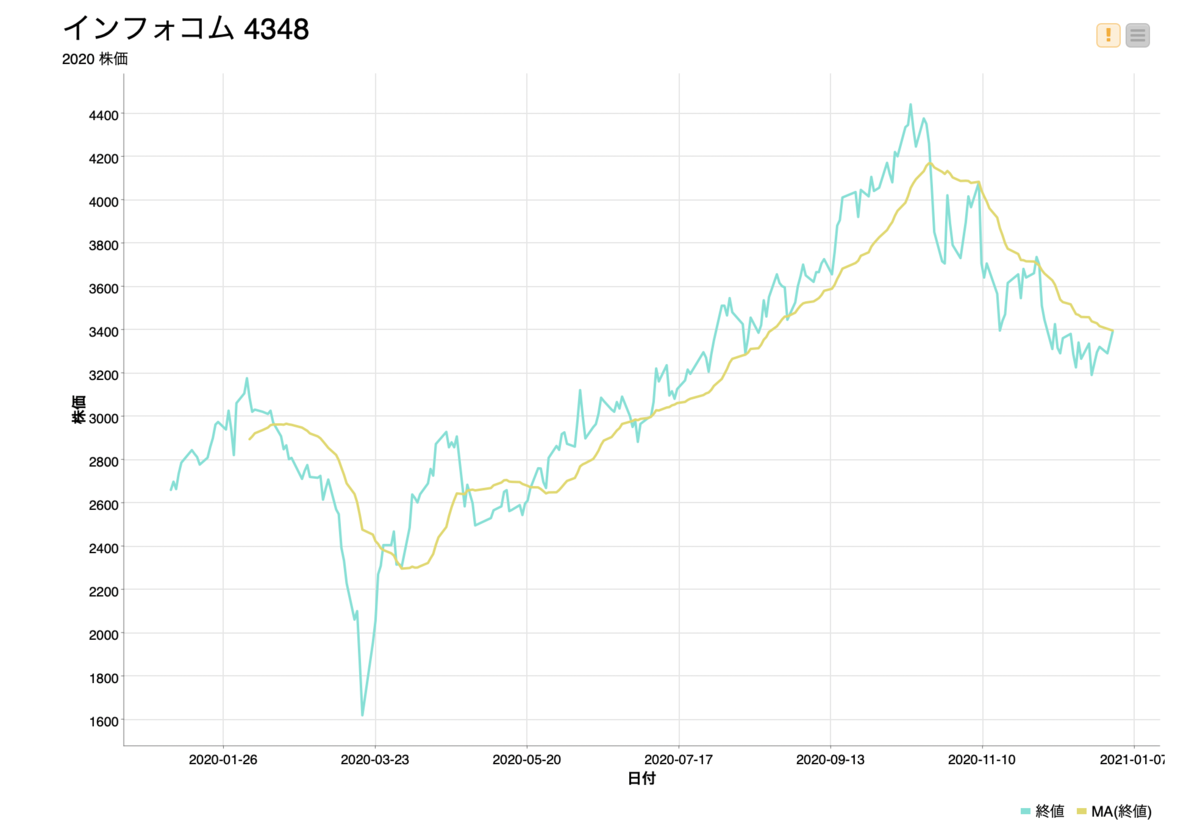The image size is (1200, 827).
Task: Click the 2000 y-axis value
Action: (x=104, y=634)
